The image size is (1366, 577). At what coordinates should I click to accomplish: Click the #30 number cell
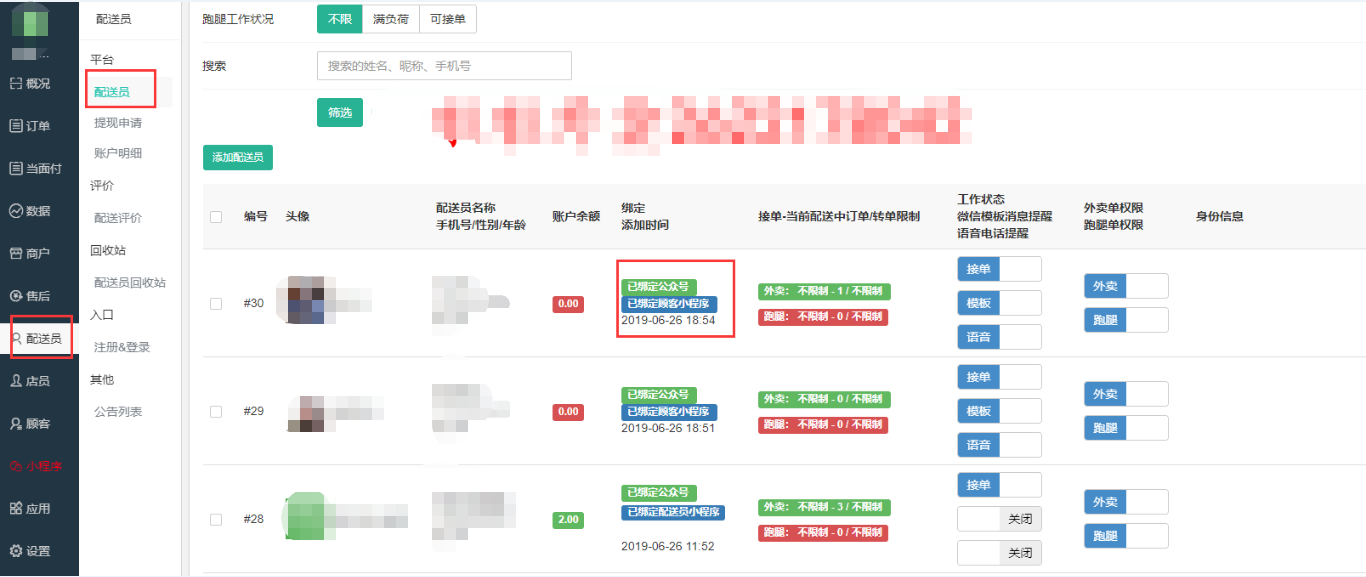(x=254, y=304)
